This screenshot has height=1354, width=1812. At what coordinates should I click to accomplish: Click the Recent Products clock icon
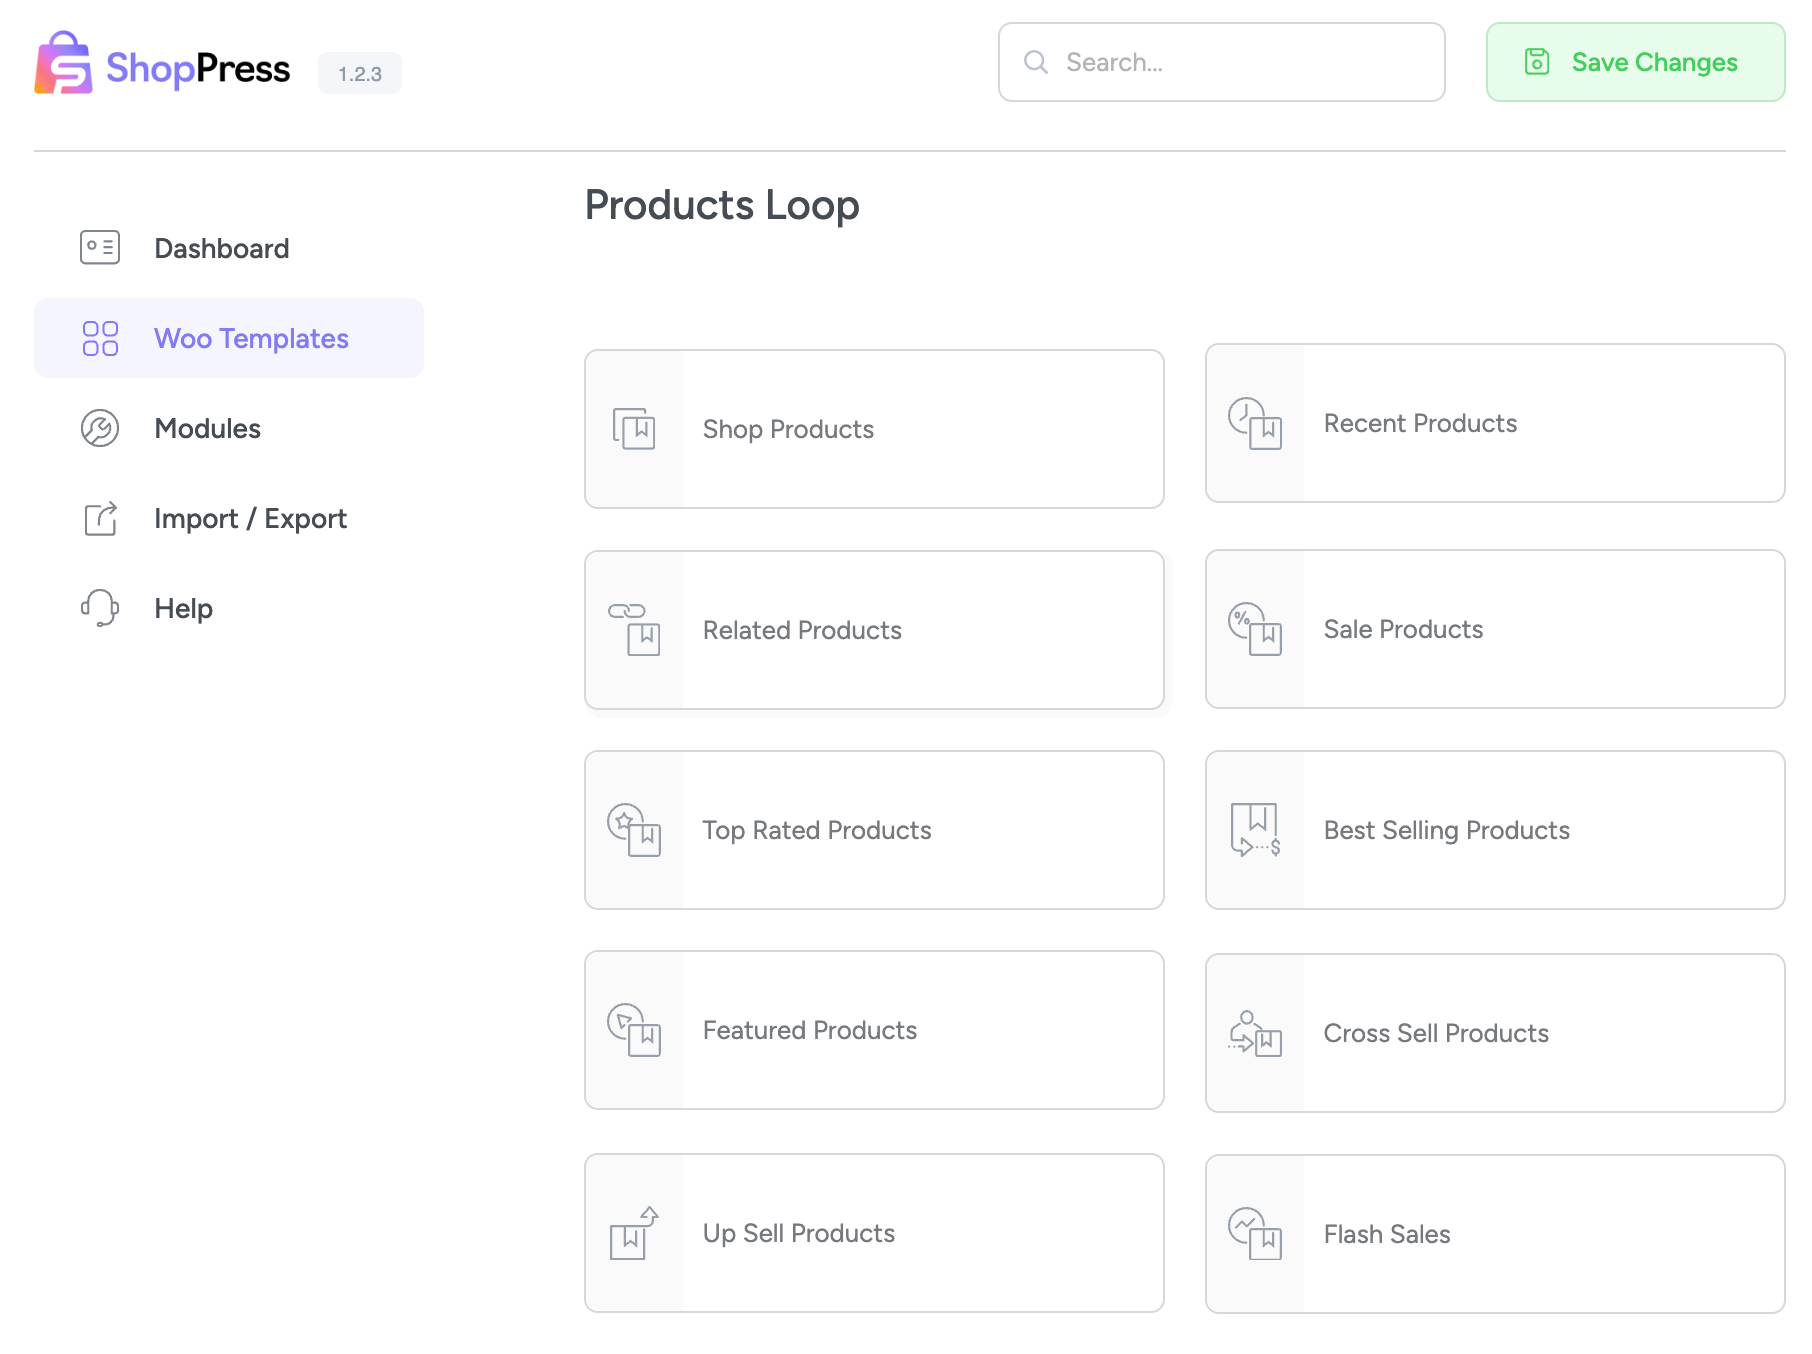coord(1255,423)
